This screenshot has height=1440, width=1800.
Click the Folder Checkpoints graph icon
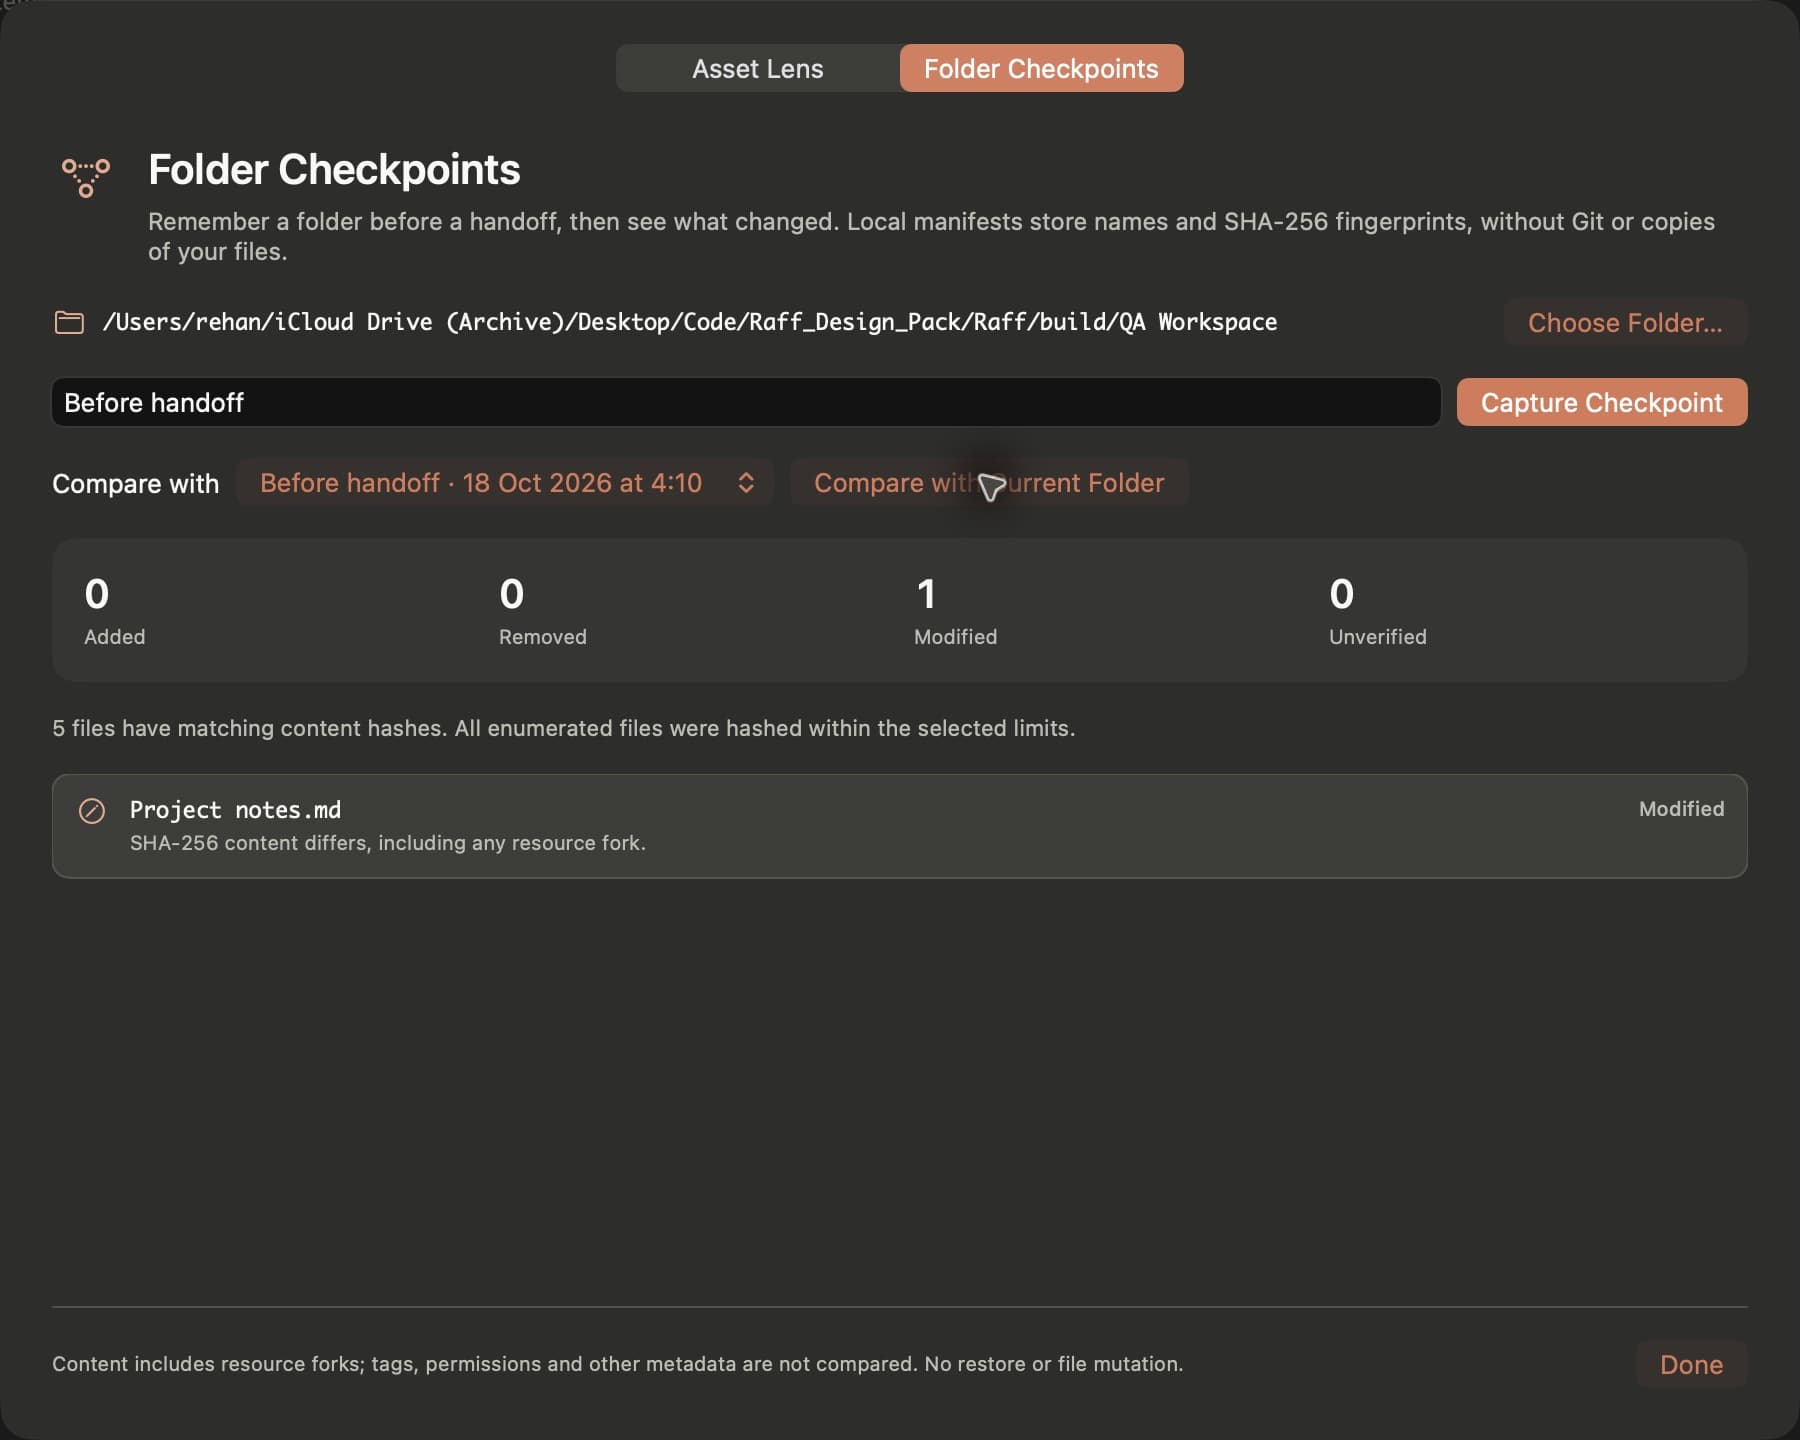tap(86, 177)
